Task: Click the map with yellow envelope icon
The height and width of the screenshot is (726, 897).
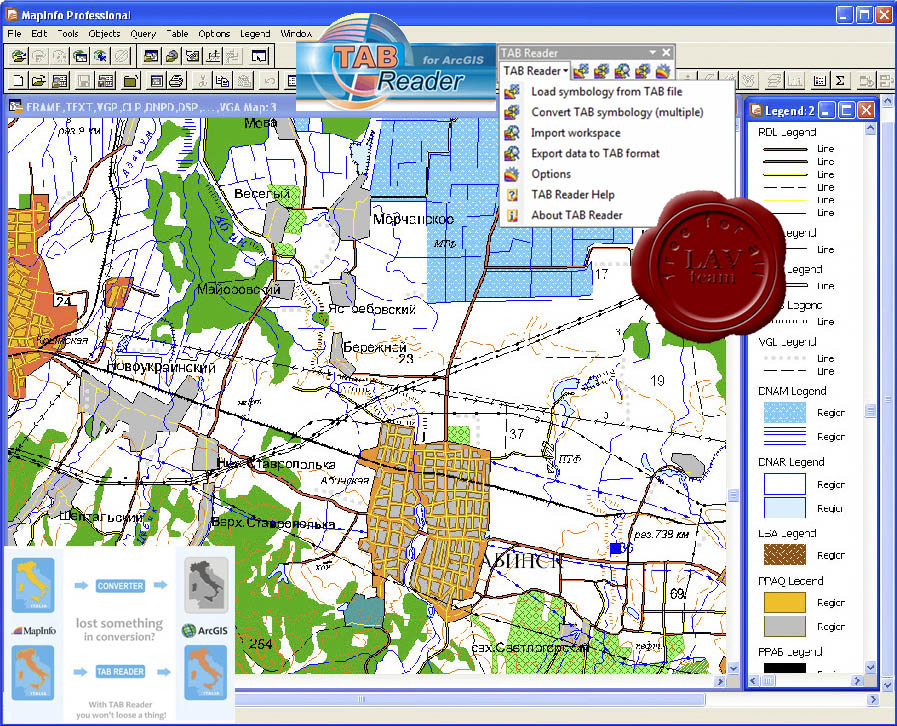Action: point(193,56)
